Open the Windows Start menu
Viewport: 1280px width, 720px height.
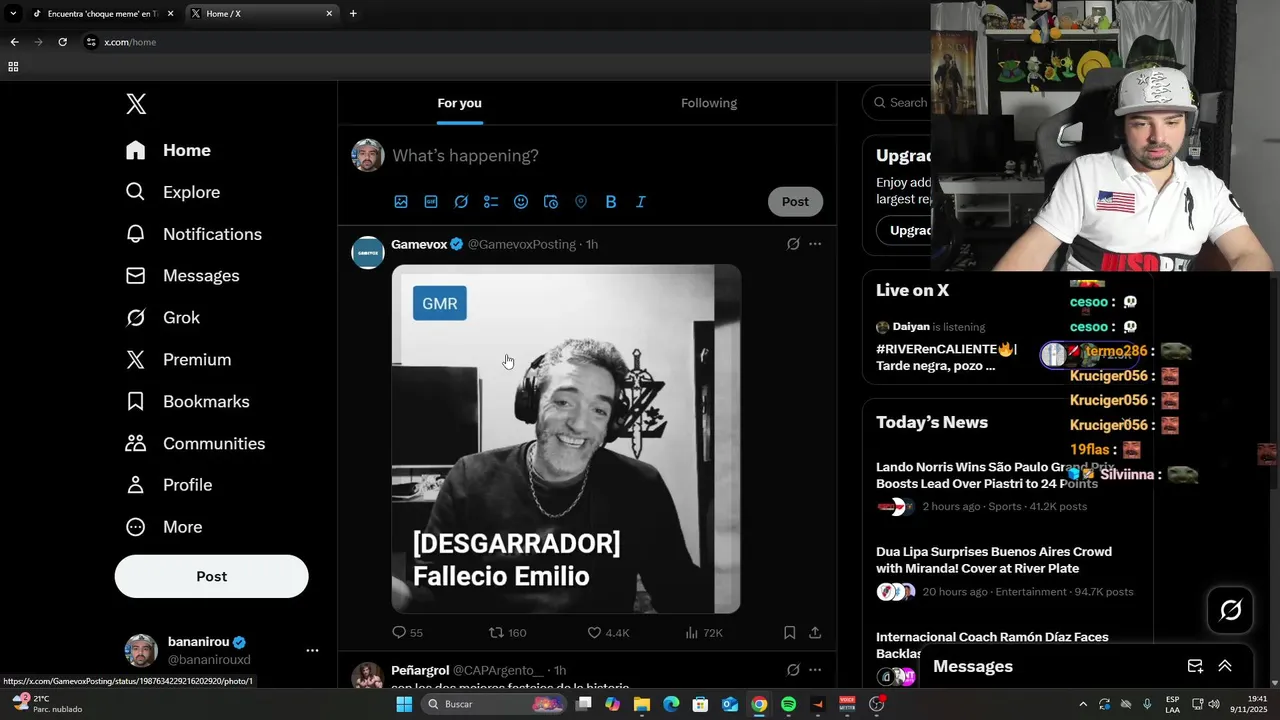404,704
